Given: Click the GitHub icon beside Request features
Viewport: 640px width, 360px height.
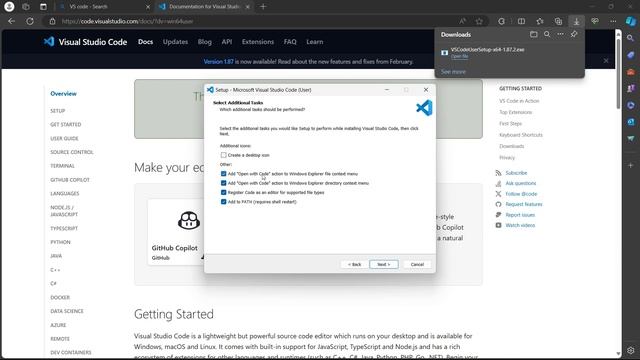Looking at the screenshot, I should 498,204.
